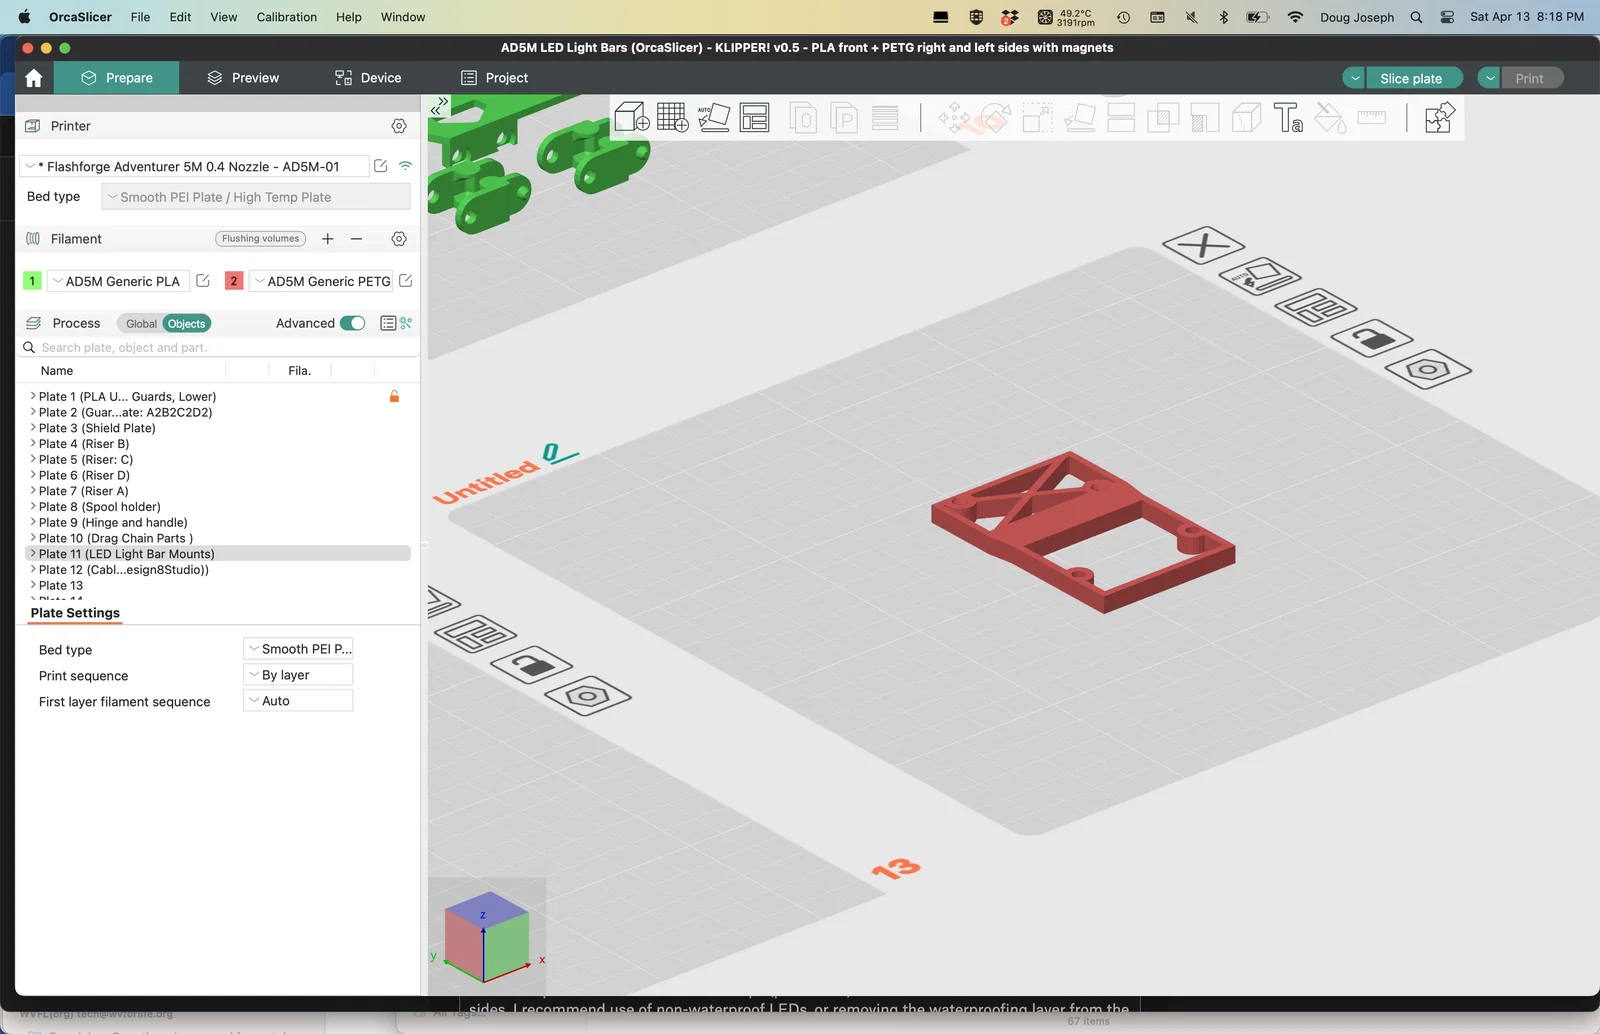The image size is (1600, 1034).
Task: Edit the AD5M Generic PLA preset
Action: click(x=203, y=281)
